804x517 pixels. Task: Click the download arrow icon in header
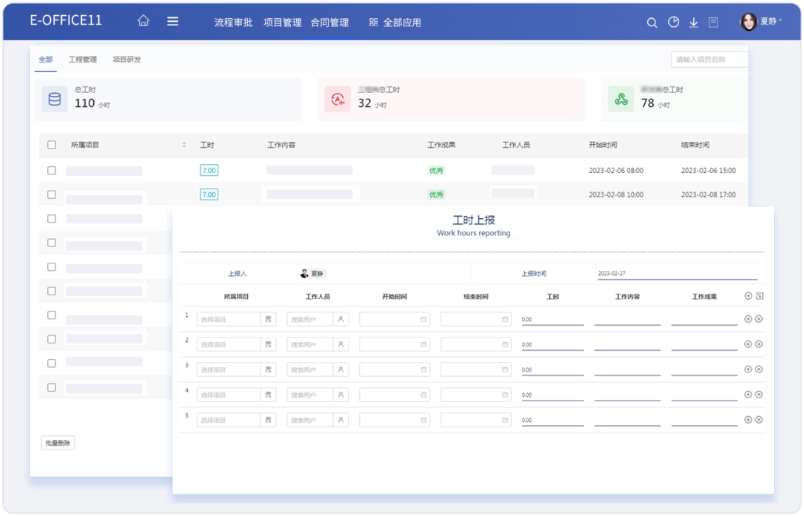pos(693,22)
